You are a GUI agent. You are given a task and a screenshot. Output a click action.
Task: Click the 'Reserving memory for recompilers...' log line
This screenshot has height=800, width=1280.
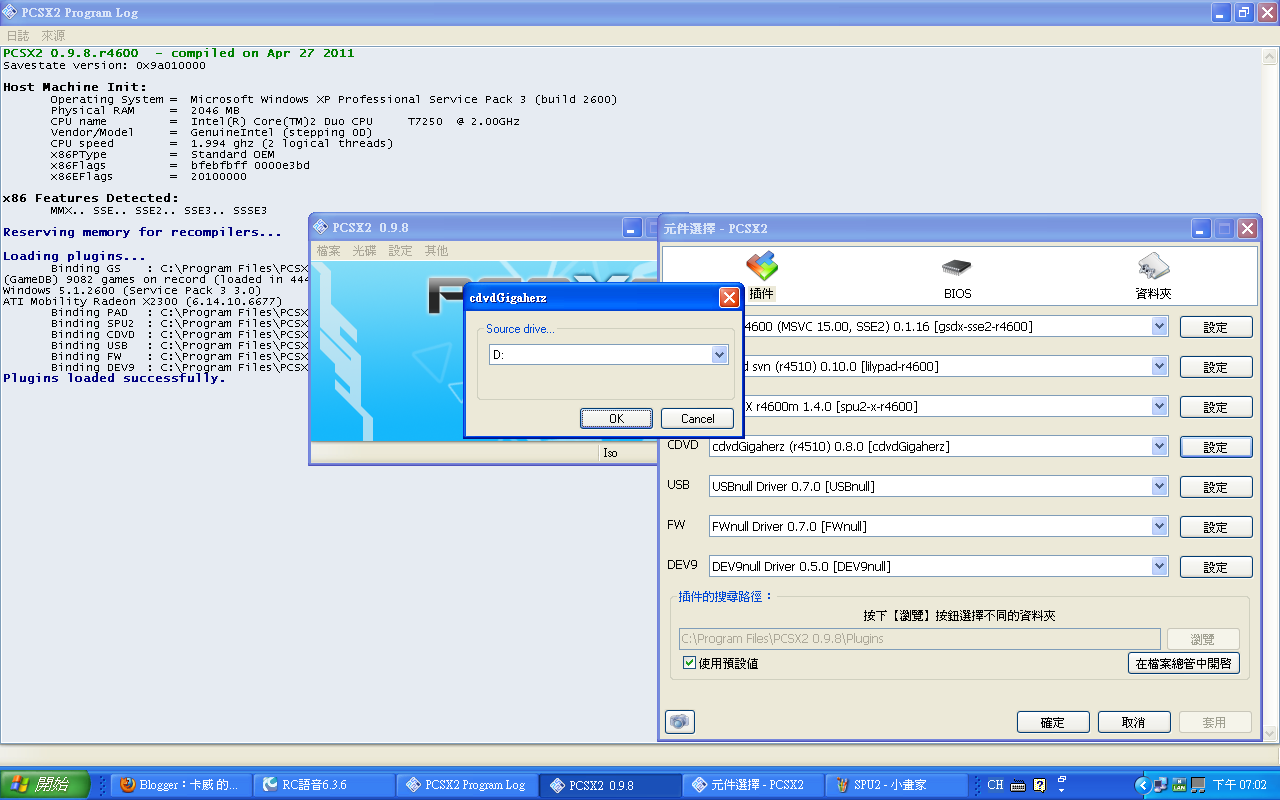pyautogui.click(x=142, y=232)
